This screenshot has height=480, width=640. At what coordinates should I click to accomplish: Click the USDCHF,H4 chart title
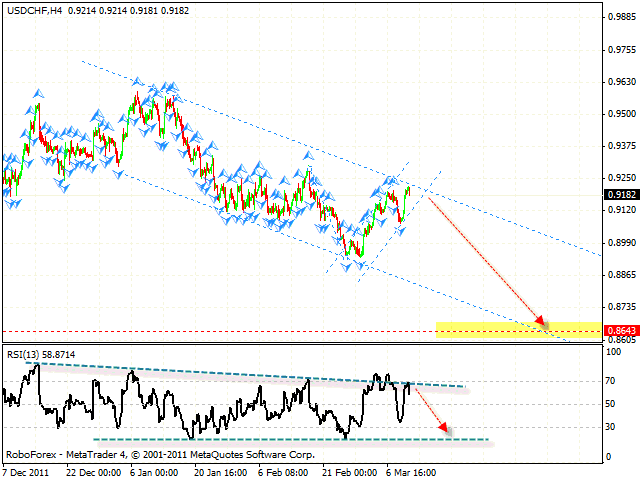[x=32, y=9]
